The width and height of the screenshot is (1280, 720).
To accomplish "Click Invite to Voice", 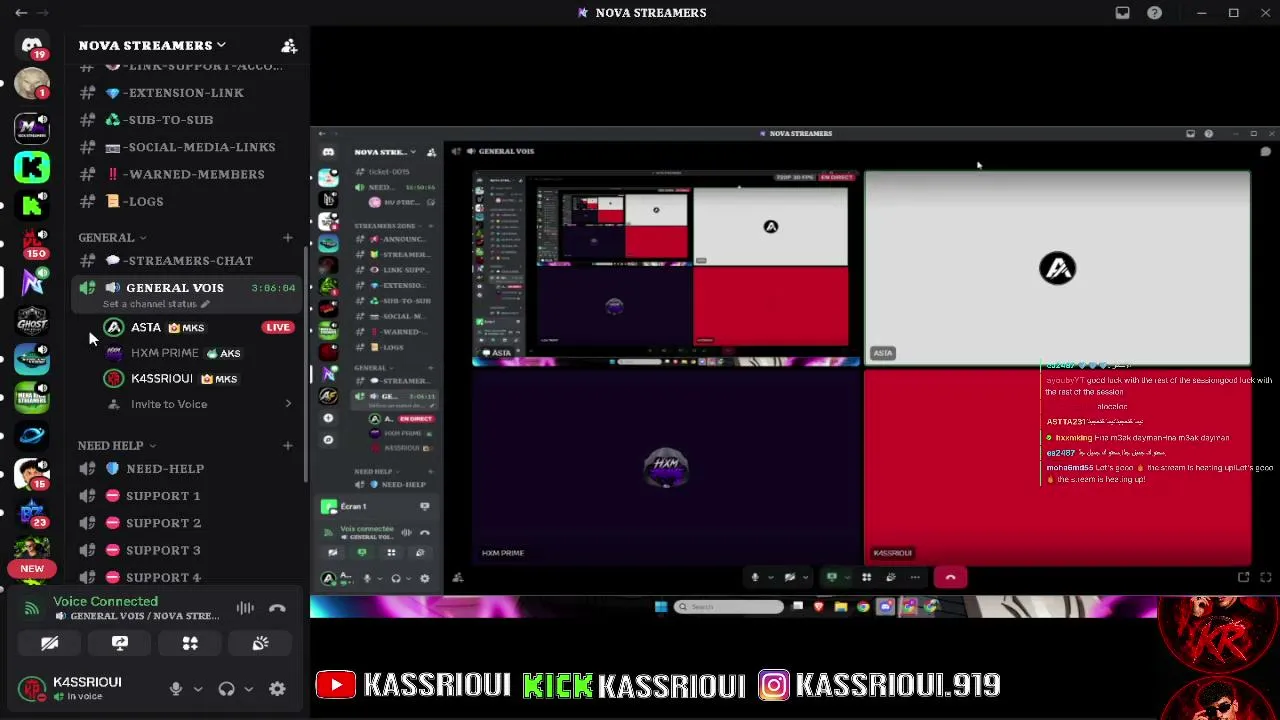I will (169, 404).
